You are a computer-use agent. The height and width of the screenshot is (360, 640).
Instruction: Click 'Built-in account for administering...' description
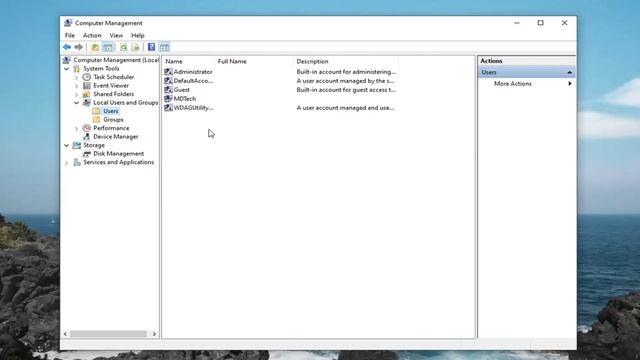(346, 72)
